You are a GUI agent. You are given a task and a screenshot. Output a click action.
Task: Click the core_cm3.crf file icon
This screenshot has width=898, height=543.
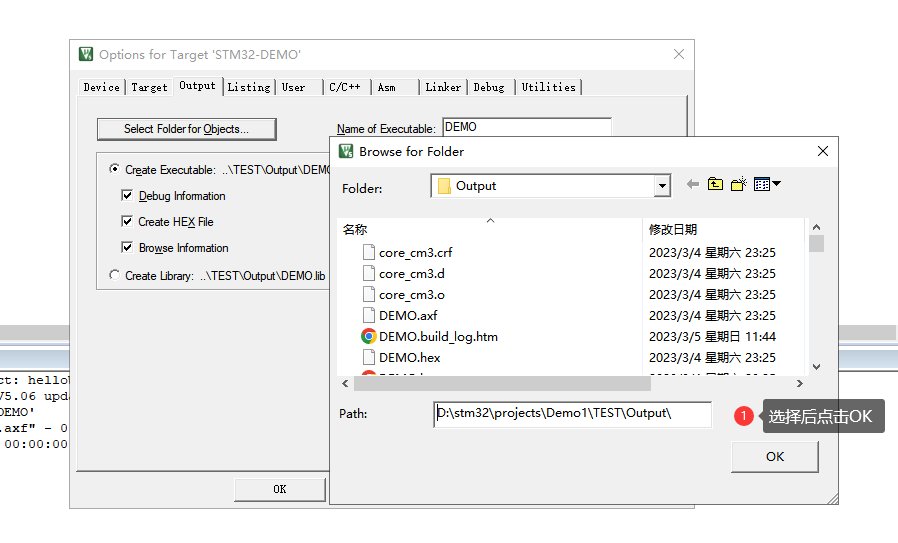click(369, 253)
